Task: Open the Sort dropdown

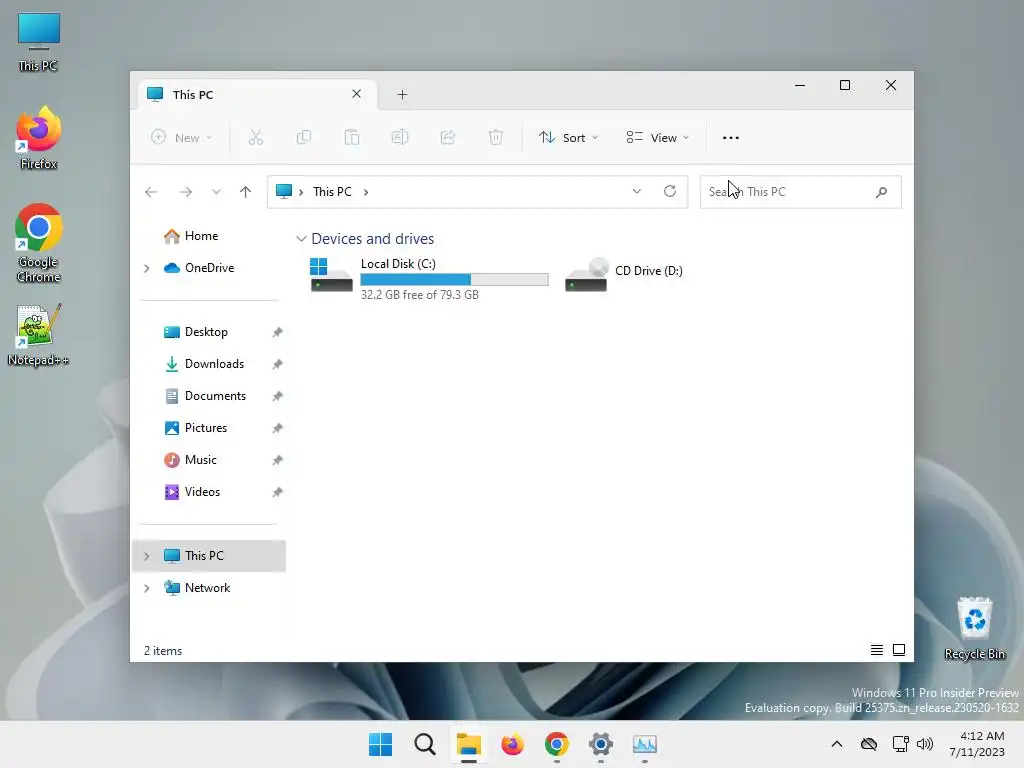Action: click(x=568, y=138)
